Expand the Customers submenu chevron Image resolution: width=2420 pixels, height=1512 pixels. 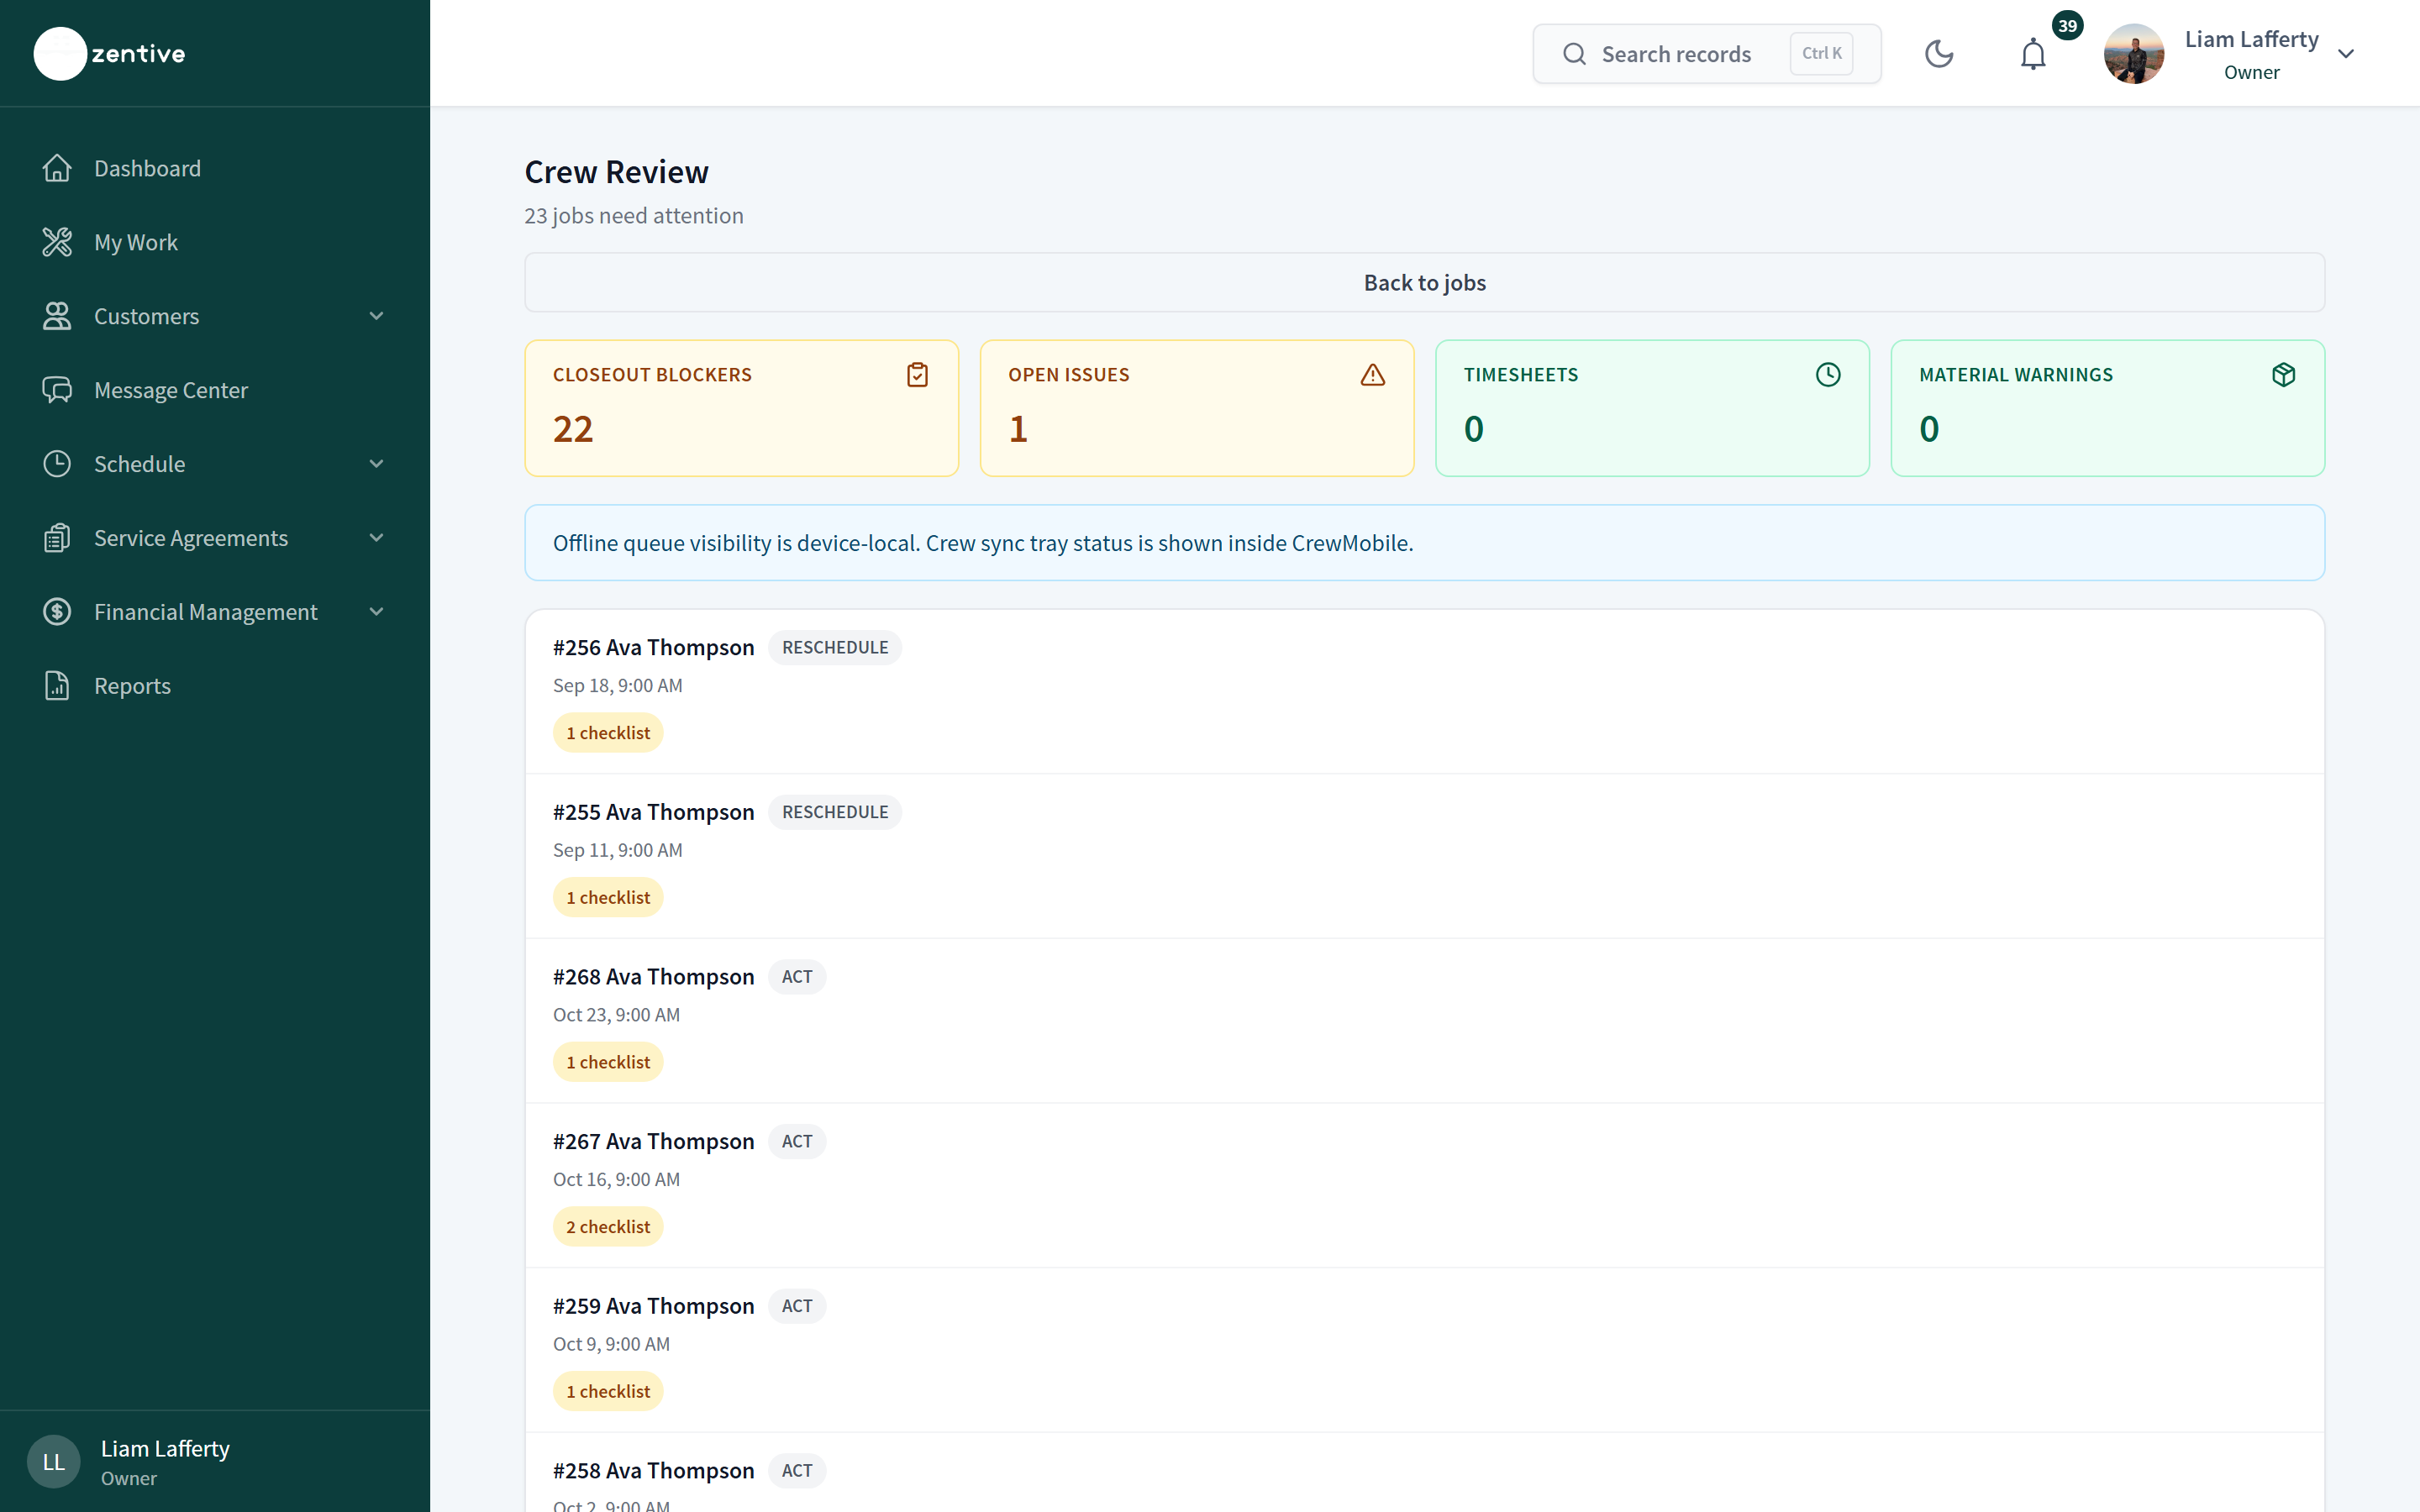click(376, 316)
